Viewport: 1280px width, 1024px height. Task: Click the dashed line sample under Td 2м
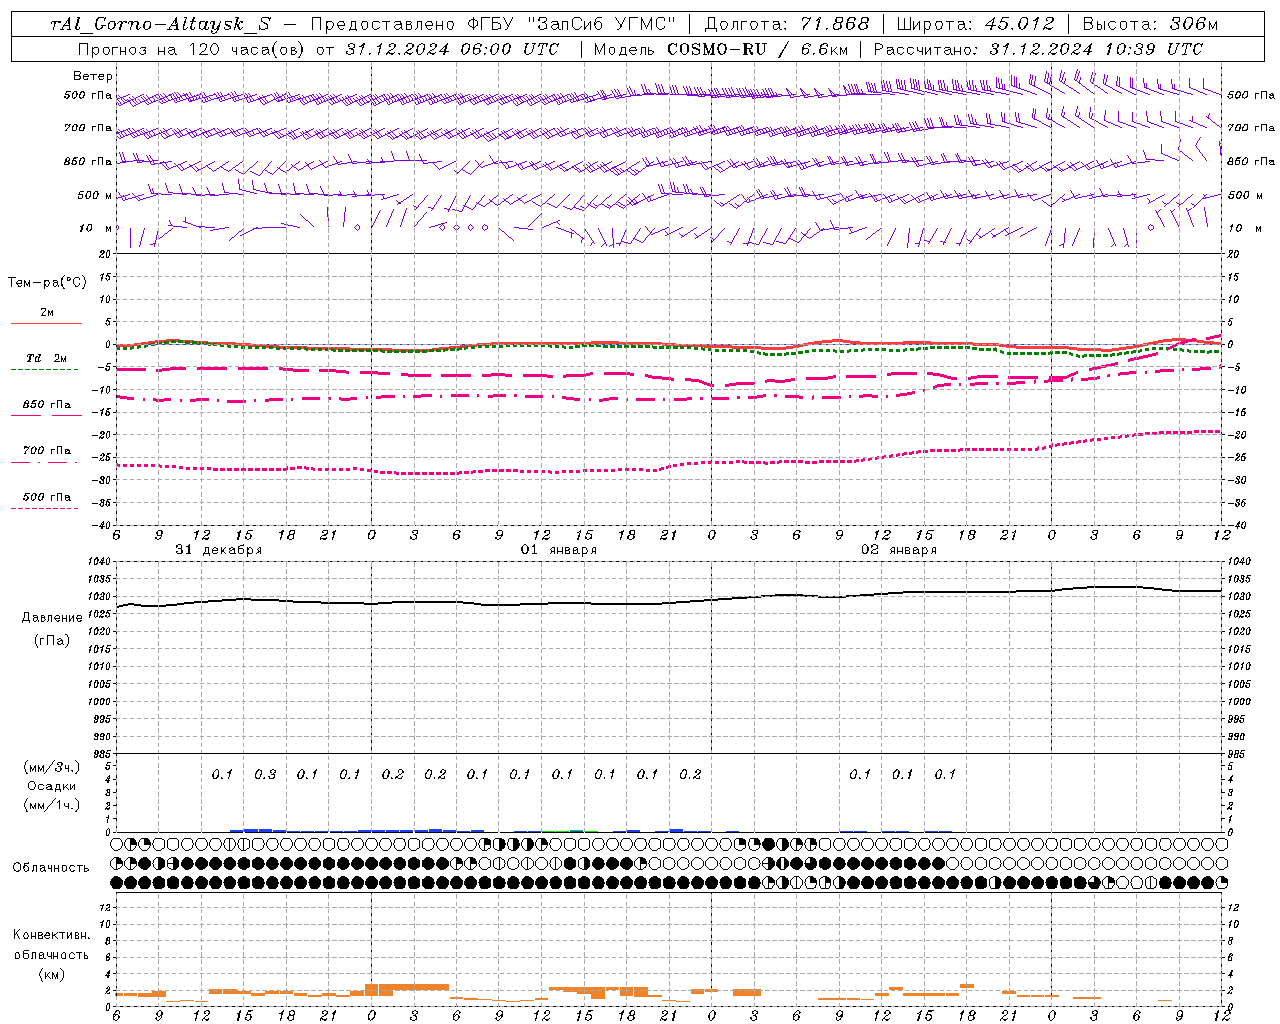click(x=44, y=370)
